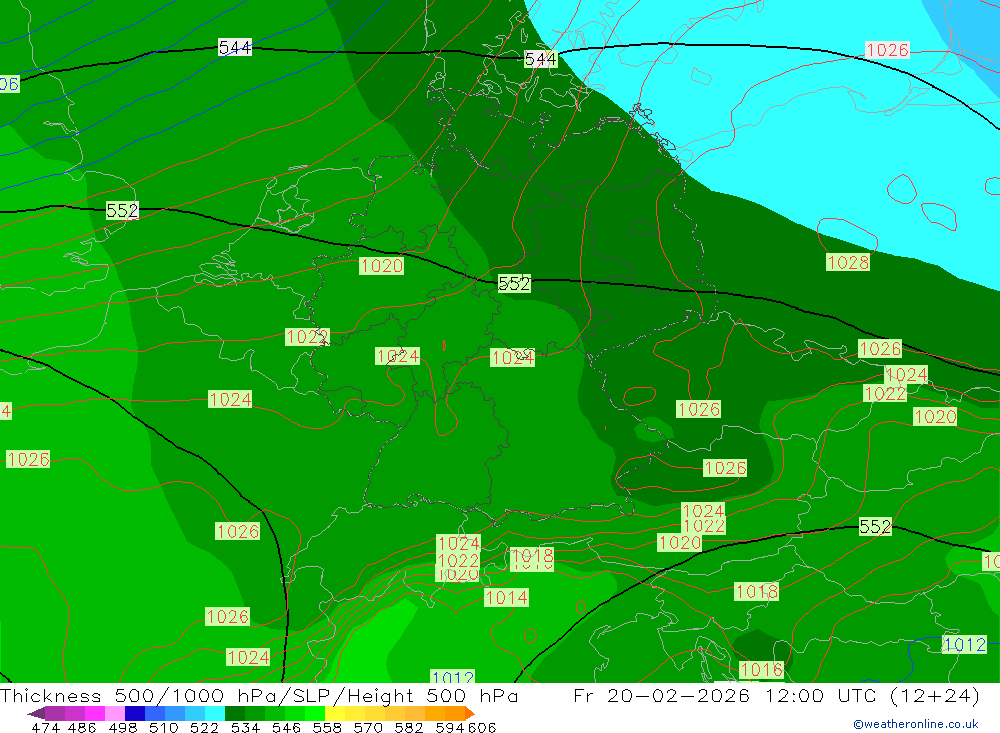Click the legend value 510

point(163,728)
